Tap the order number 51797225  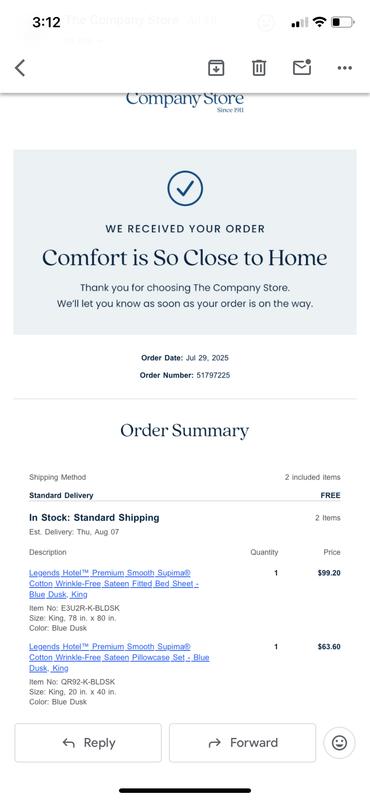pos(213,375)
